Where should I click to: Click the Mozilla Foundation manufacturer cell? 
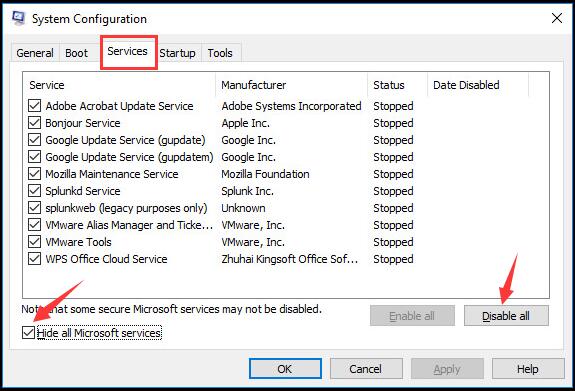point(265,174)
